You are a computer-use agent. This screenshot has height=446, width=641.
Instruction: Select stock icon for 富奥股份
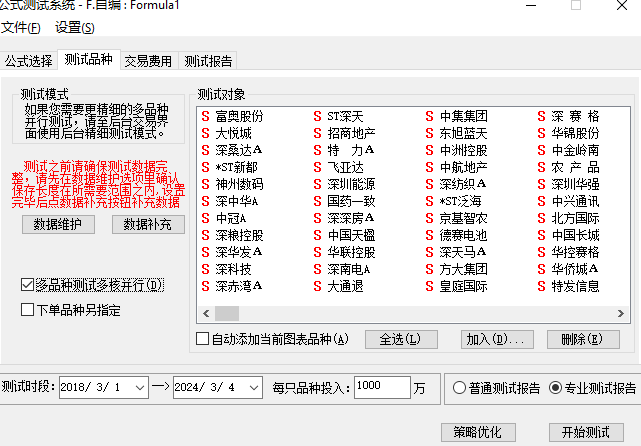[x=206, y=117]
